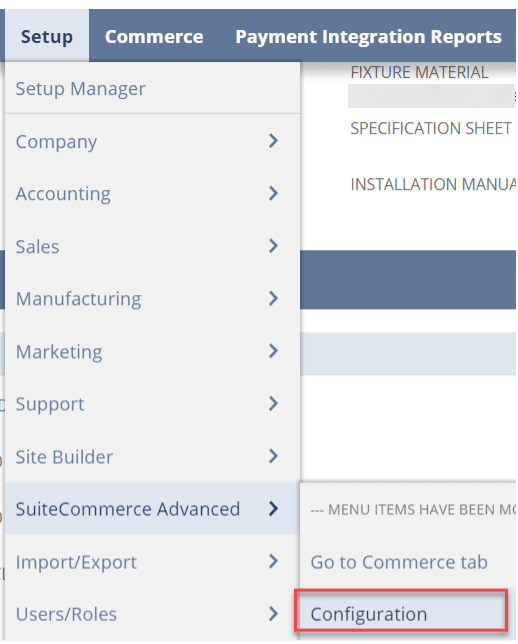Open the Marketing submenu
Viewport: 518px width, 644px height.
click(152, 351)
